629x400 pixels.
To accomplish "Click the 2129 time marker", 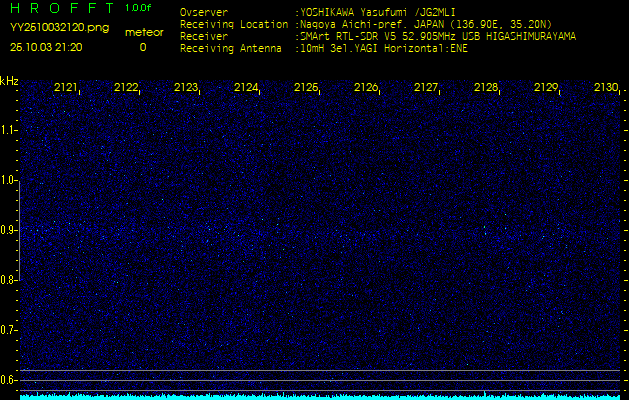I will coord(546,88).
